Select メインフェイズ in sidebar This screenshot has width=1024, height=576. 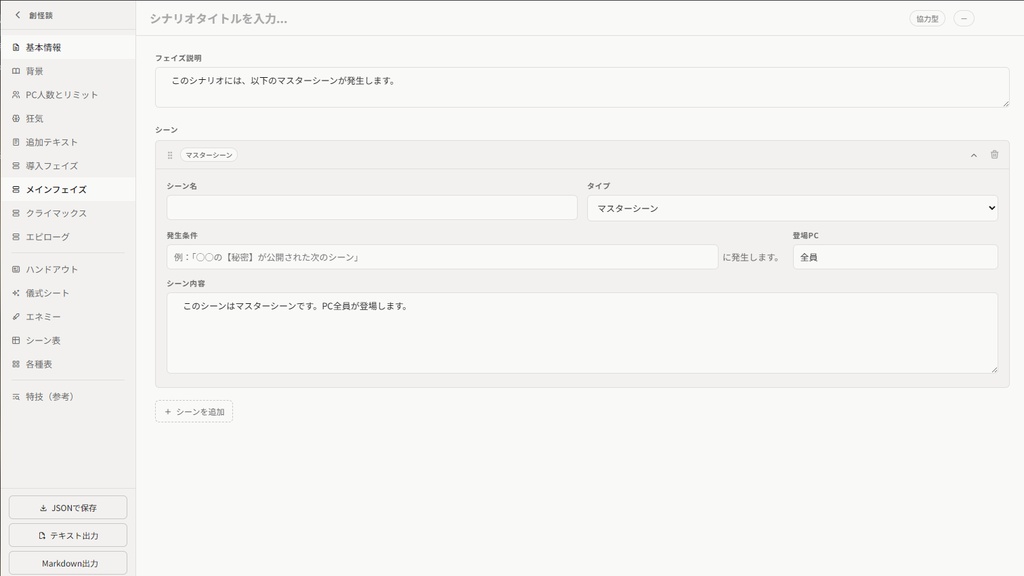click(x=68, y=189)
